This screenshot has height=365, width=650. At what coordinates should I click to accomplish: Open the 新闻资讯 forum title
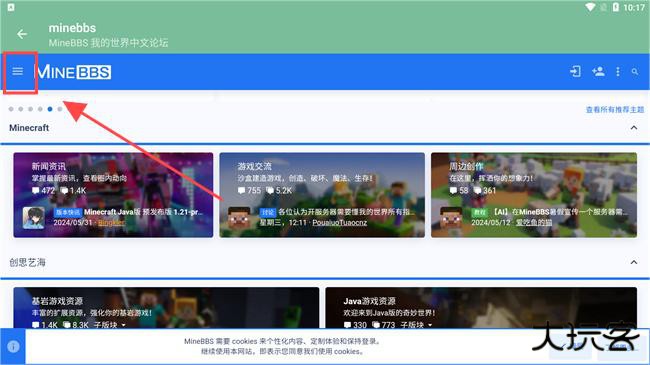click(x=49, y=166)
